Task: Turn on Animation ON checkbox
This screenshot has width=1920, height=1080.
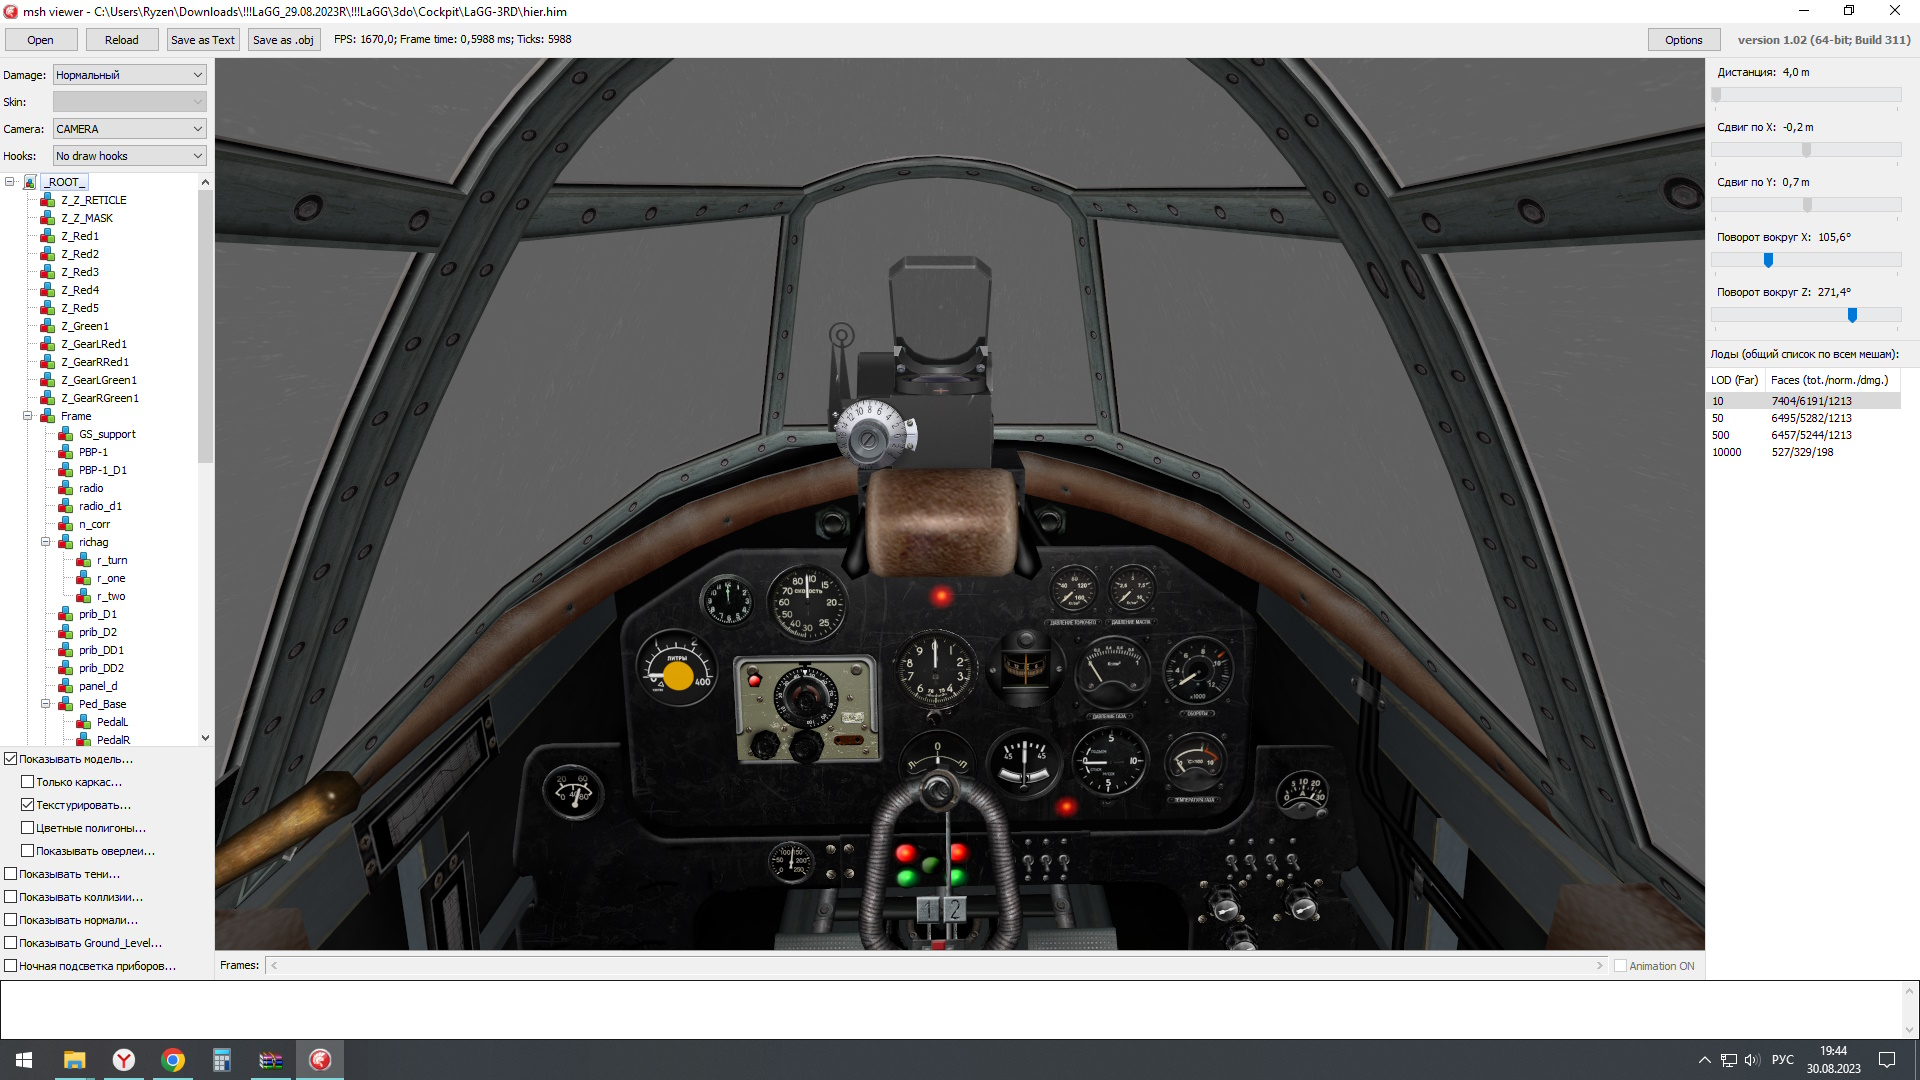Action: tap(1620, 966)
